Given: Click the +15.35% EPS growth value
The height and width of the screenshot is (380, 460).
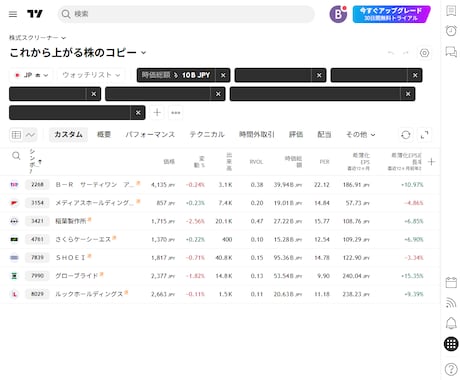Looking at the screenshot, I should pos(412,276).
